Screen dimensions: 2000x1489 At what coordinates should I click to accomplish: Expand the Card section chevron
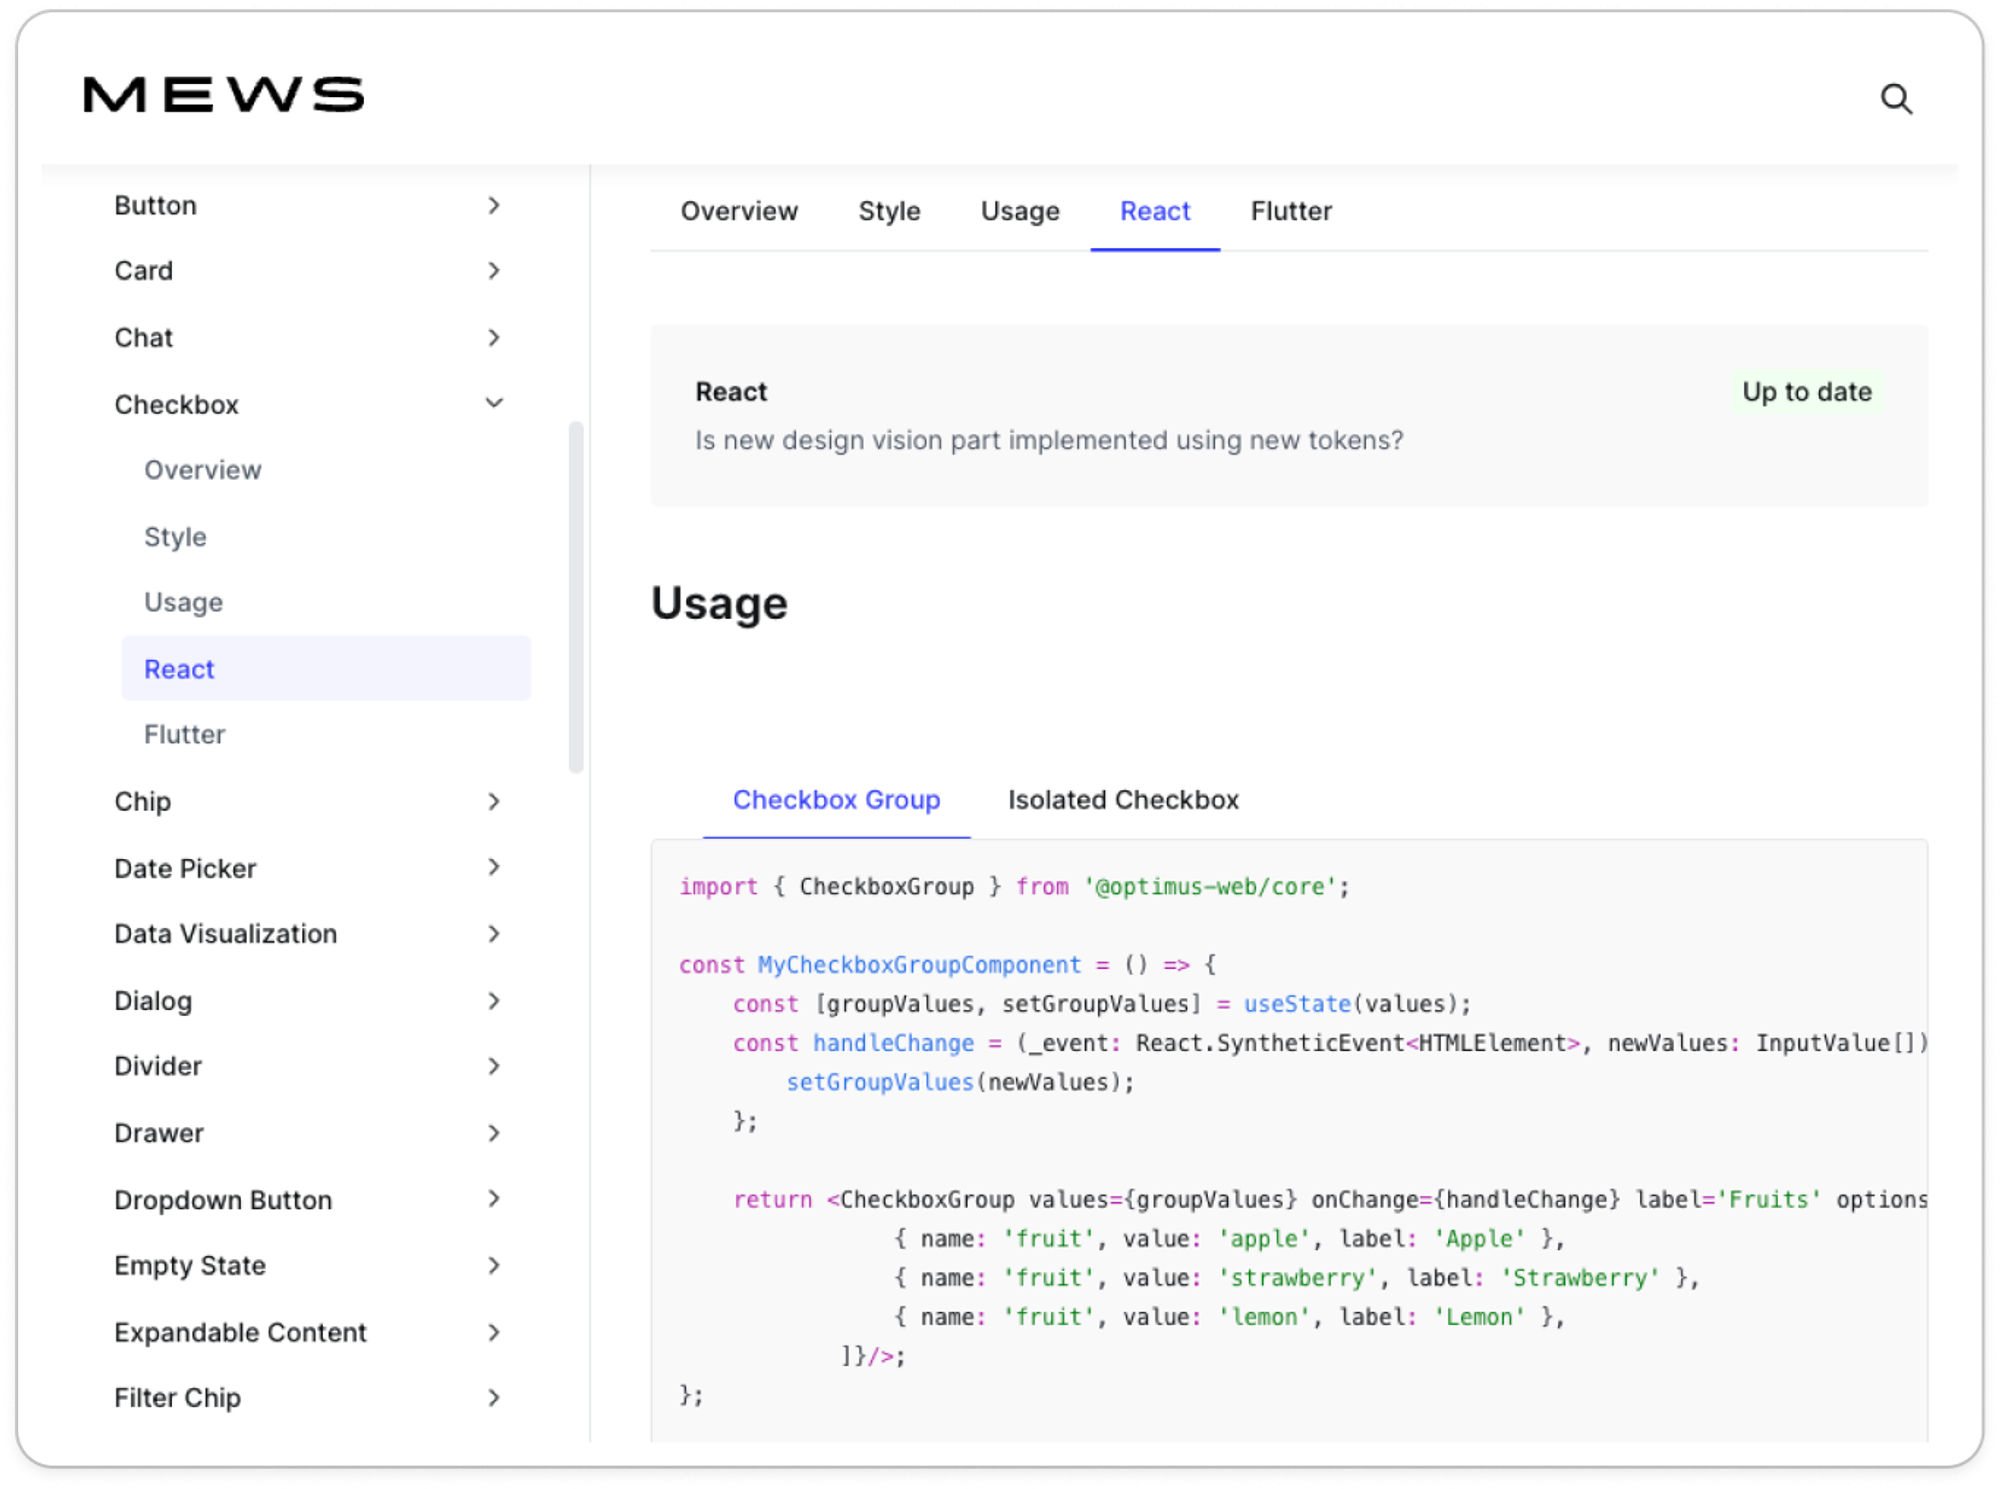pyautogui.click(x=493, y=271)
